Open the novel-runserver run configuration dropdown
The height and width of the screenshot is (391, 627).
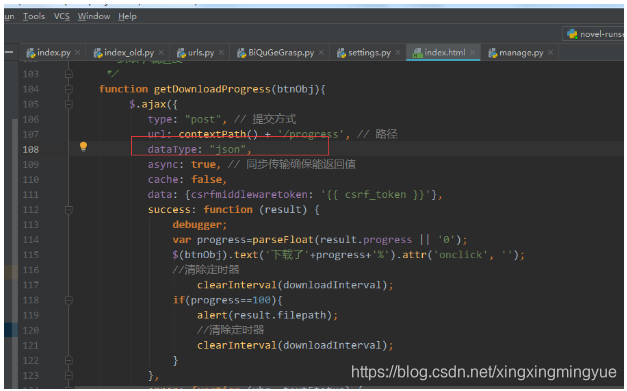pos(594,34)
